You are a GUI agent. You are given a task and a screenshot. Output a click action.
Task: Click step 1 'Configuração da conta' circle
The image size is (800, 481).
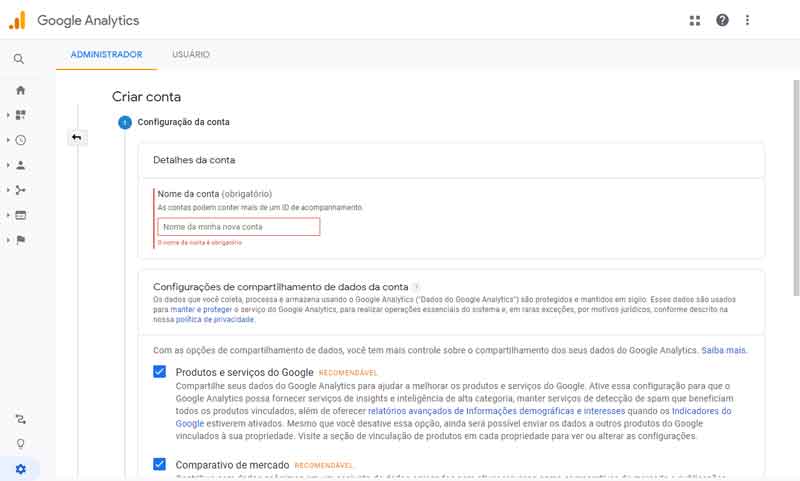click(125, 122)
